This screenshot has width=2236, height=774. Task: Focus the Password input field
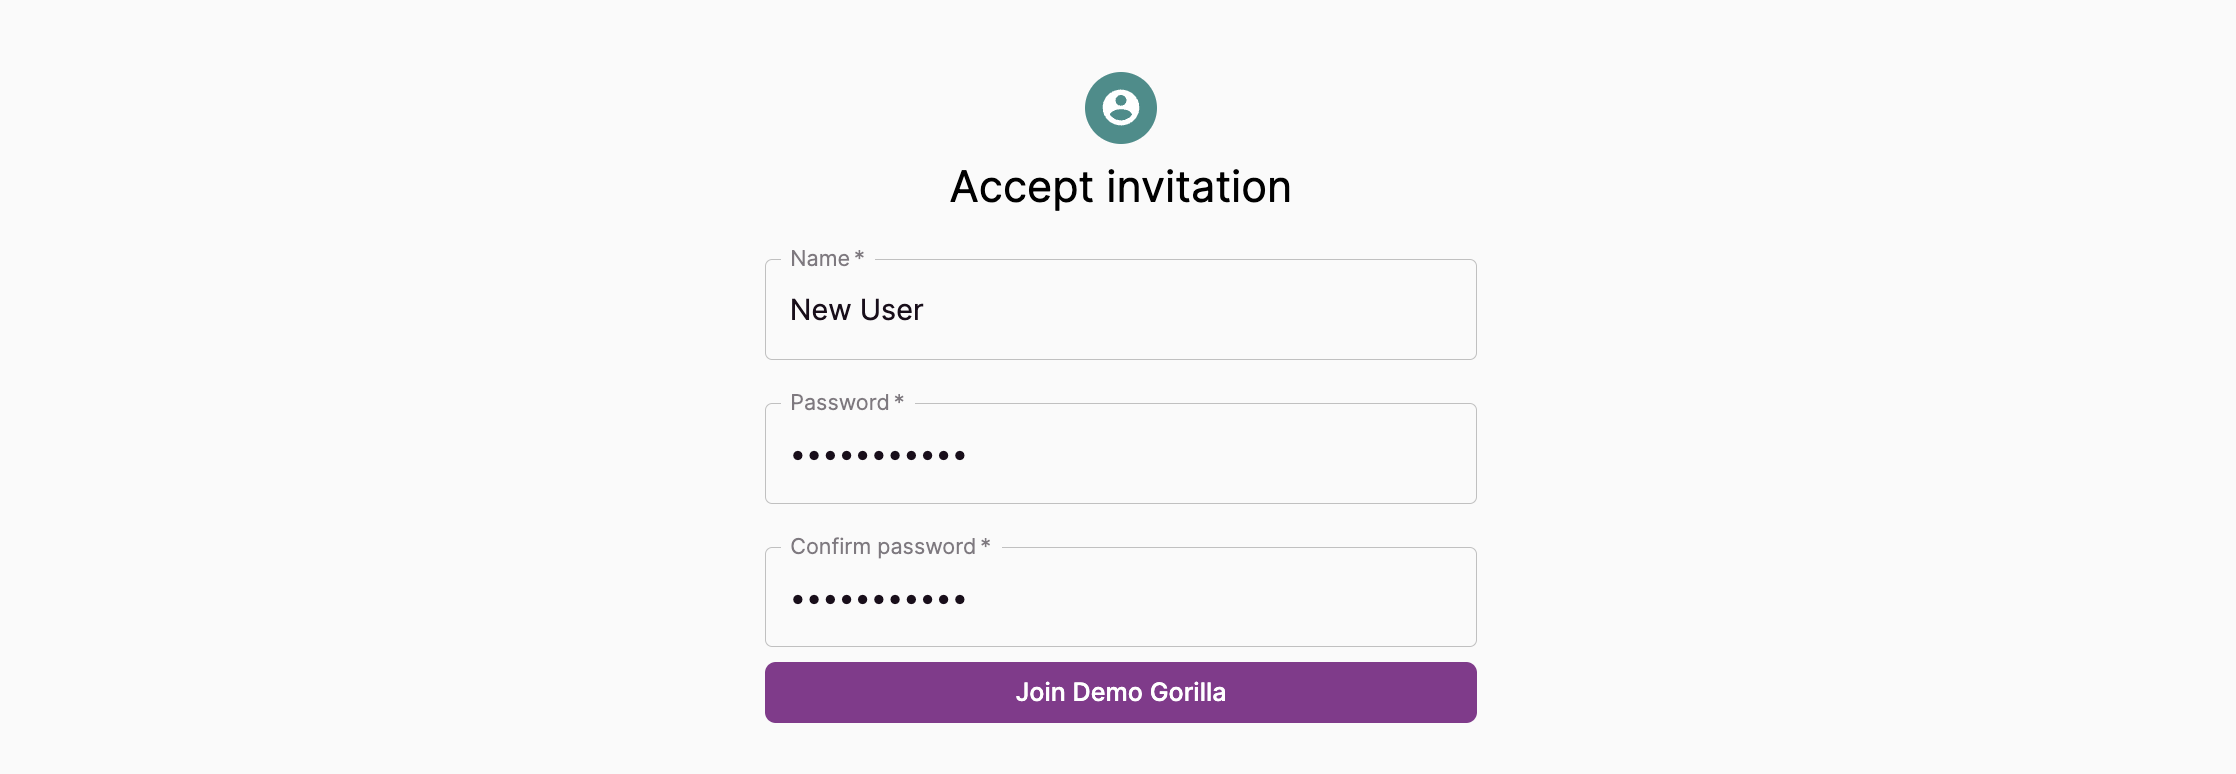click(x=1120, y=453)
